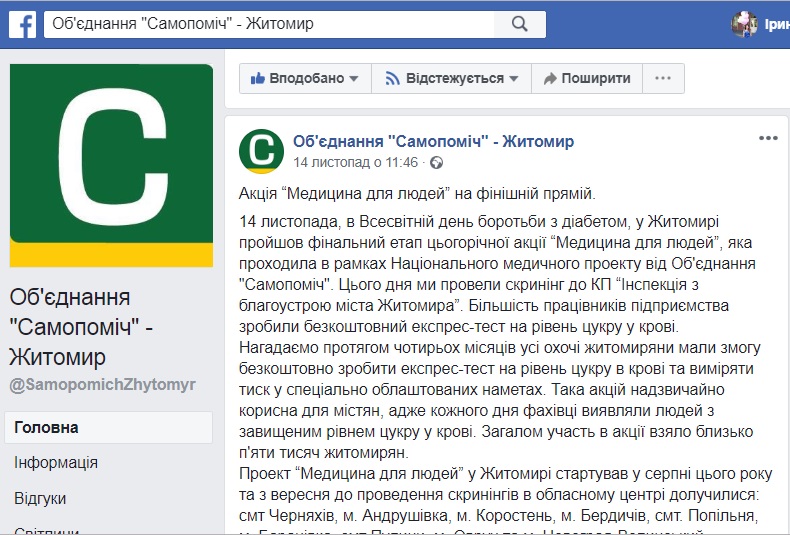Open the Вподобано dropdown

click(305, 79)
